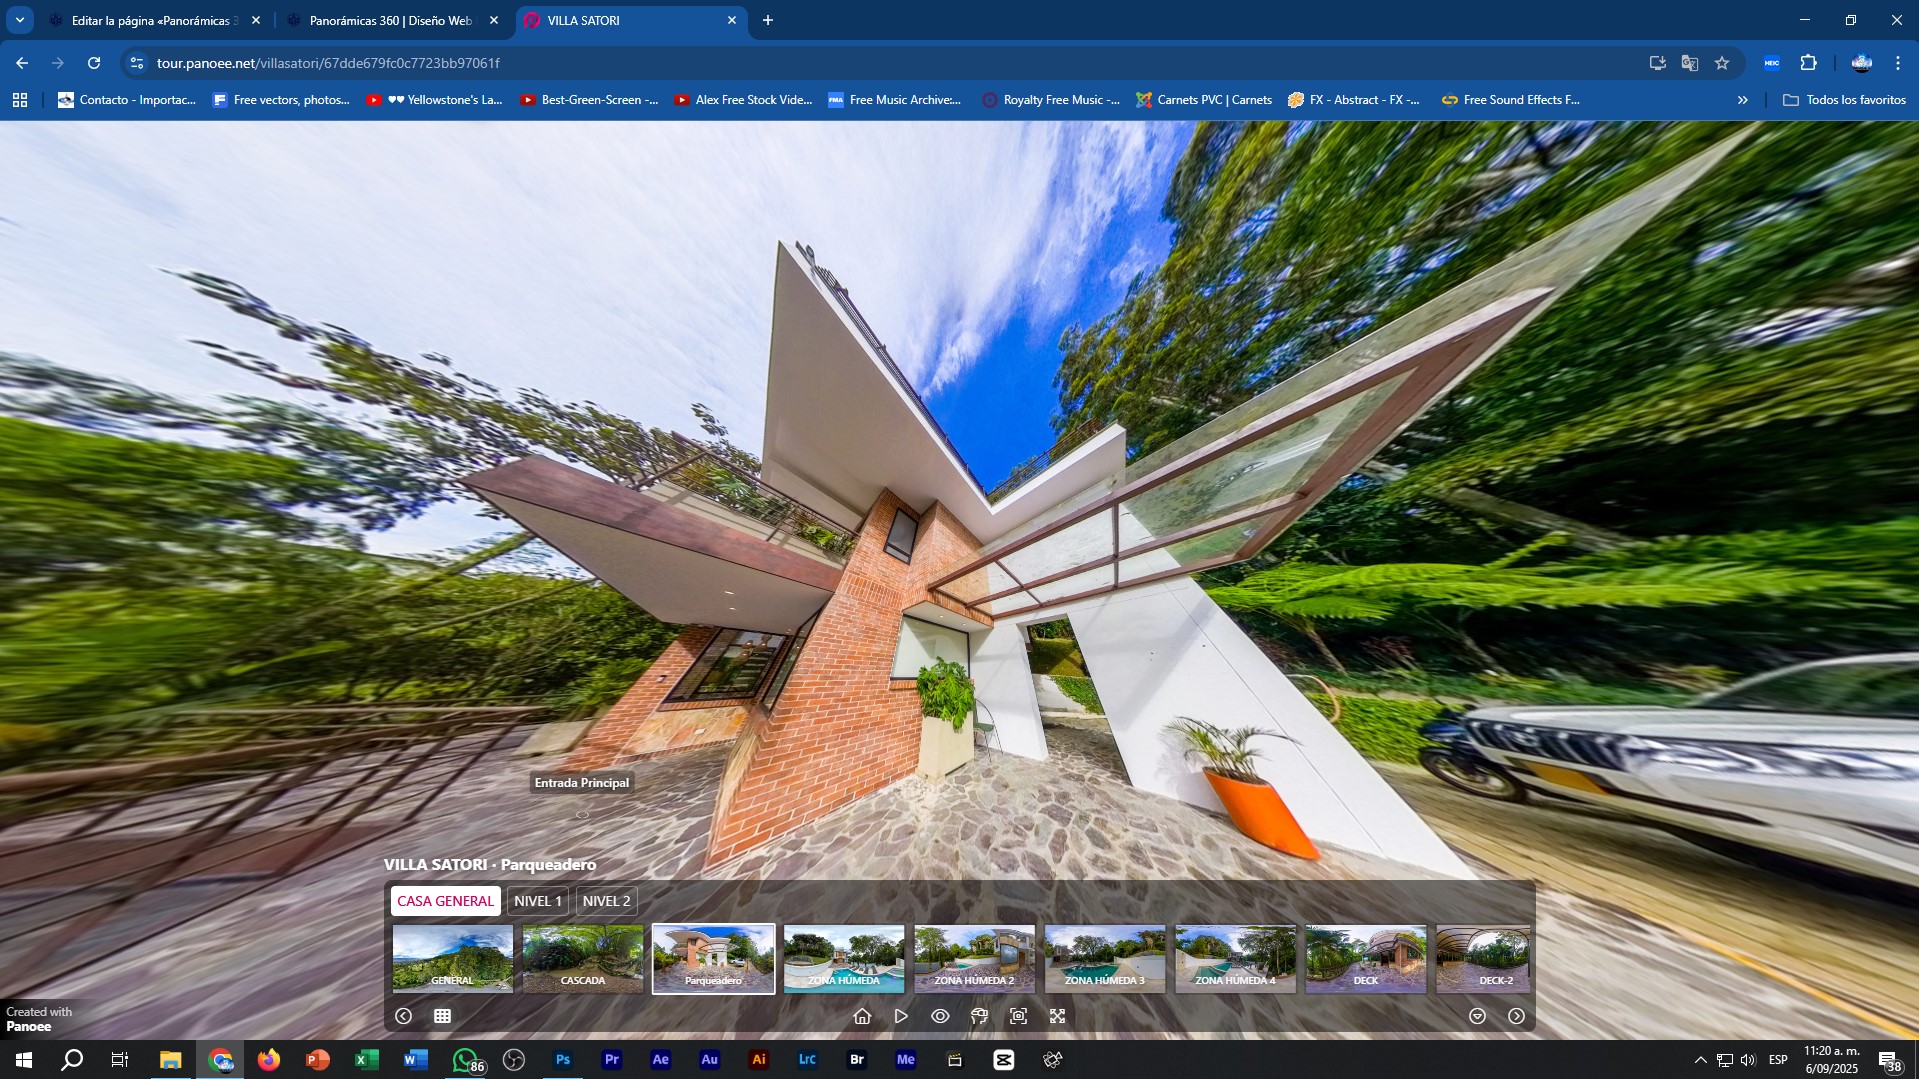Click the Created with Panoee link
Screen dimensions: 1919x1079
(x=38, y=1019)
